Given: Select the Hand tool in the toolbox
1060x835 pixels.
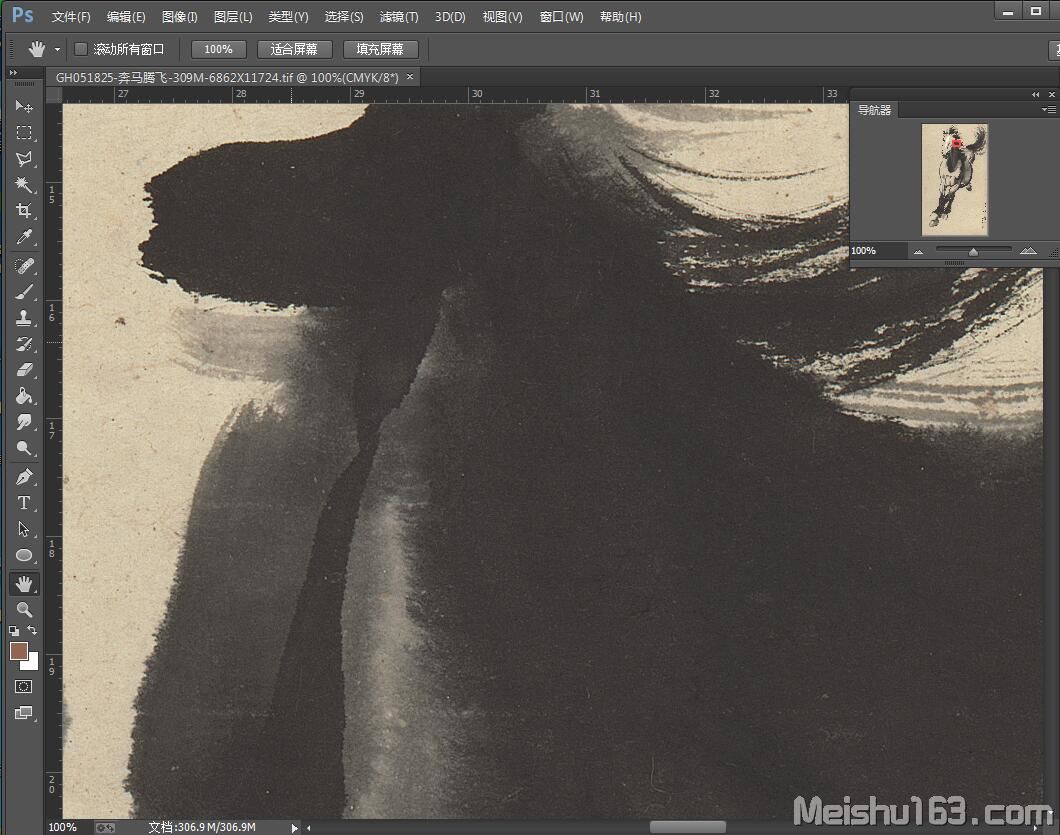Looking at the screenshot, I should [24, 583].
